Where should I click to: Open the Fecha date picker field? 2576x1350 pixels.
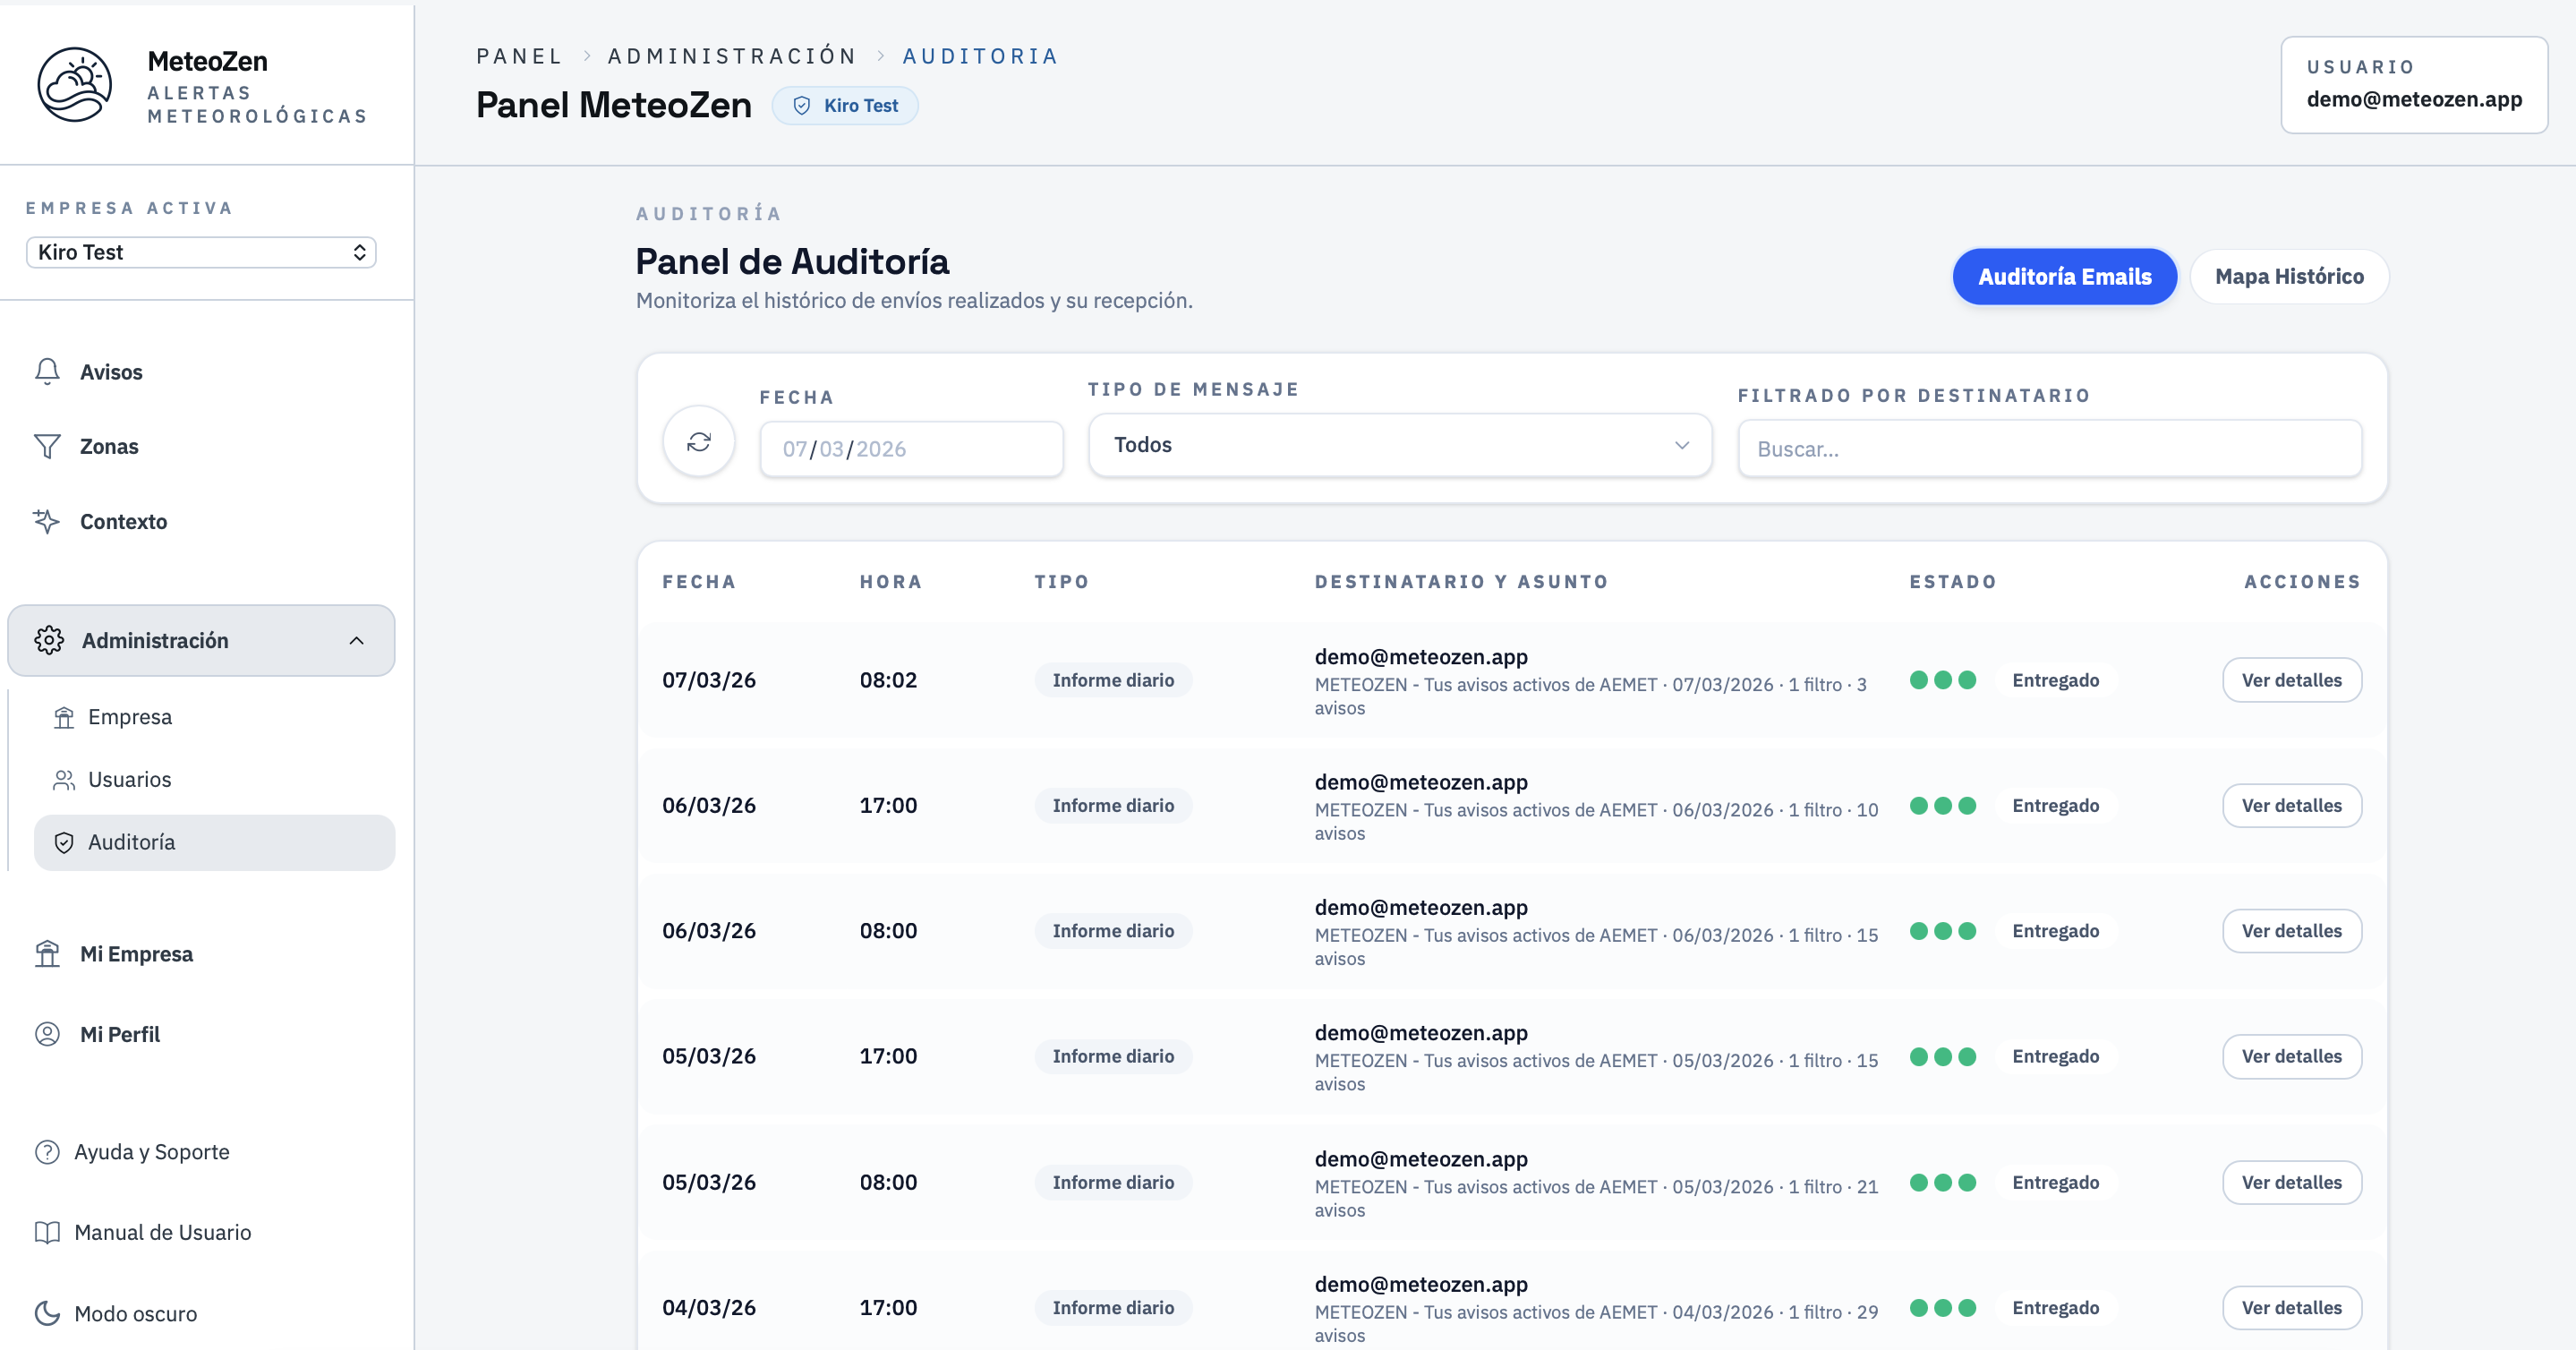pyautogui.click(x=911, y=449)
